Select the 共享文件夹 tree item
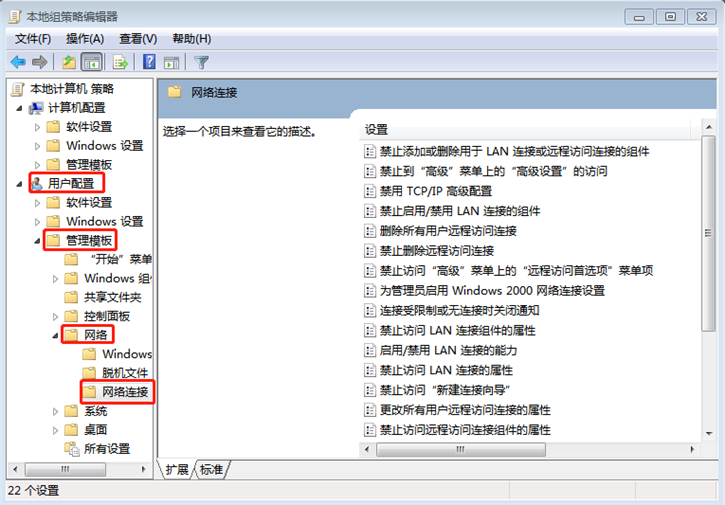Viewport: 725px width, 505px height. click(x=112, y=297)
